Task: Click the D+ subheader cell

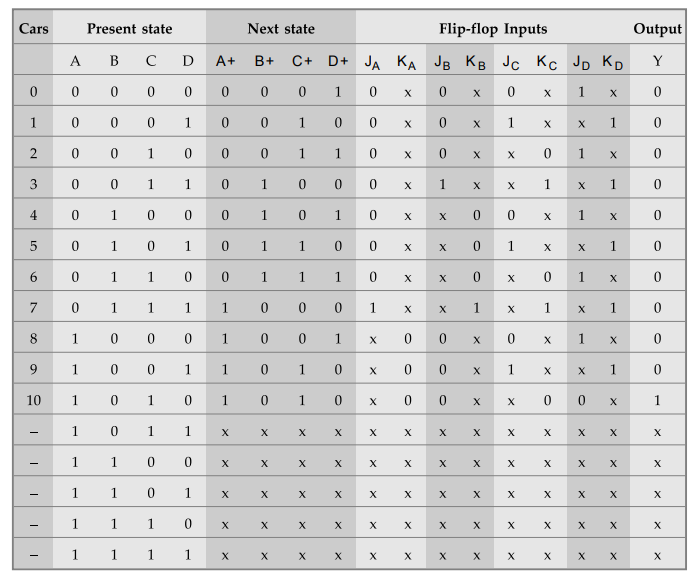Action: click(x=338, y=61)
